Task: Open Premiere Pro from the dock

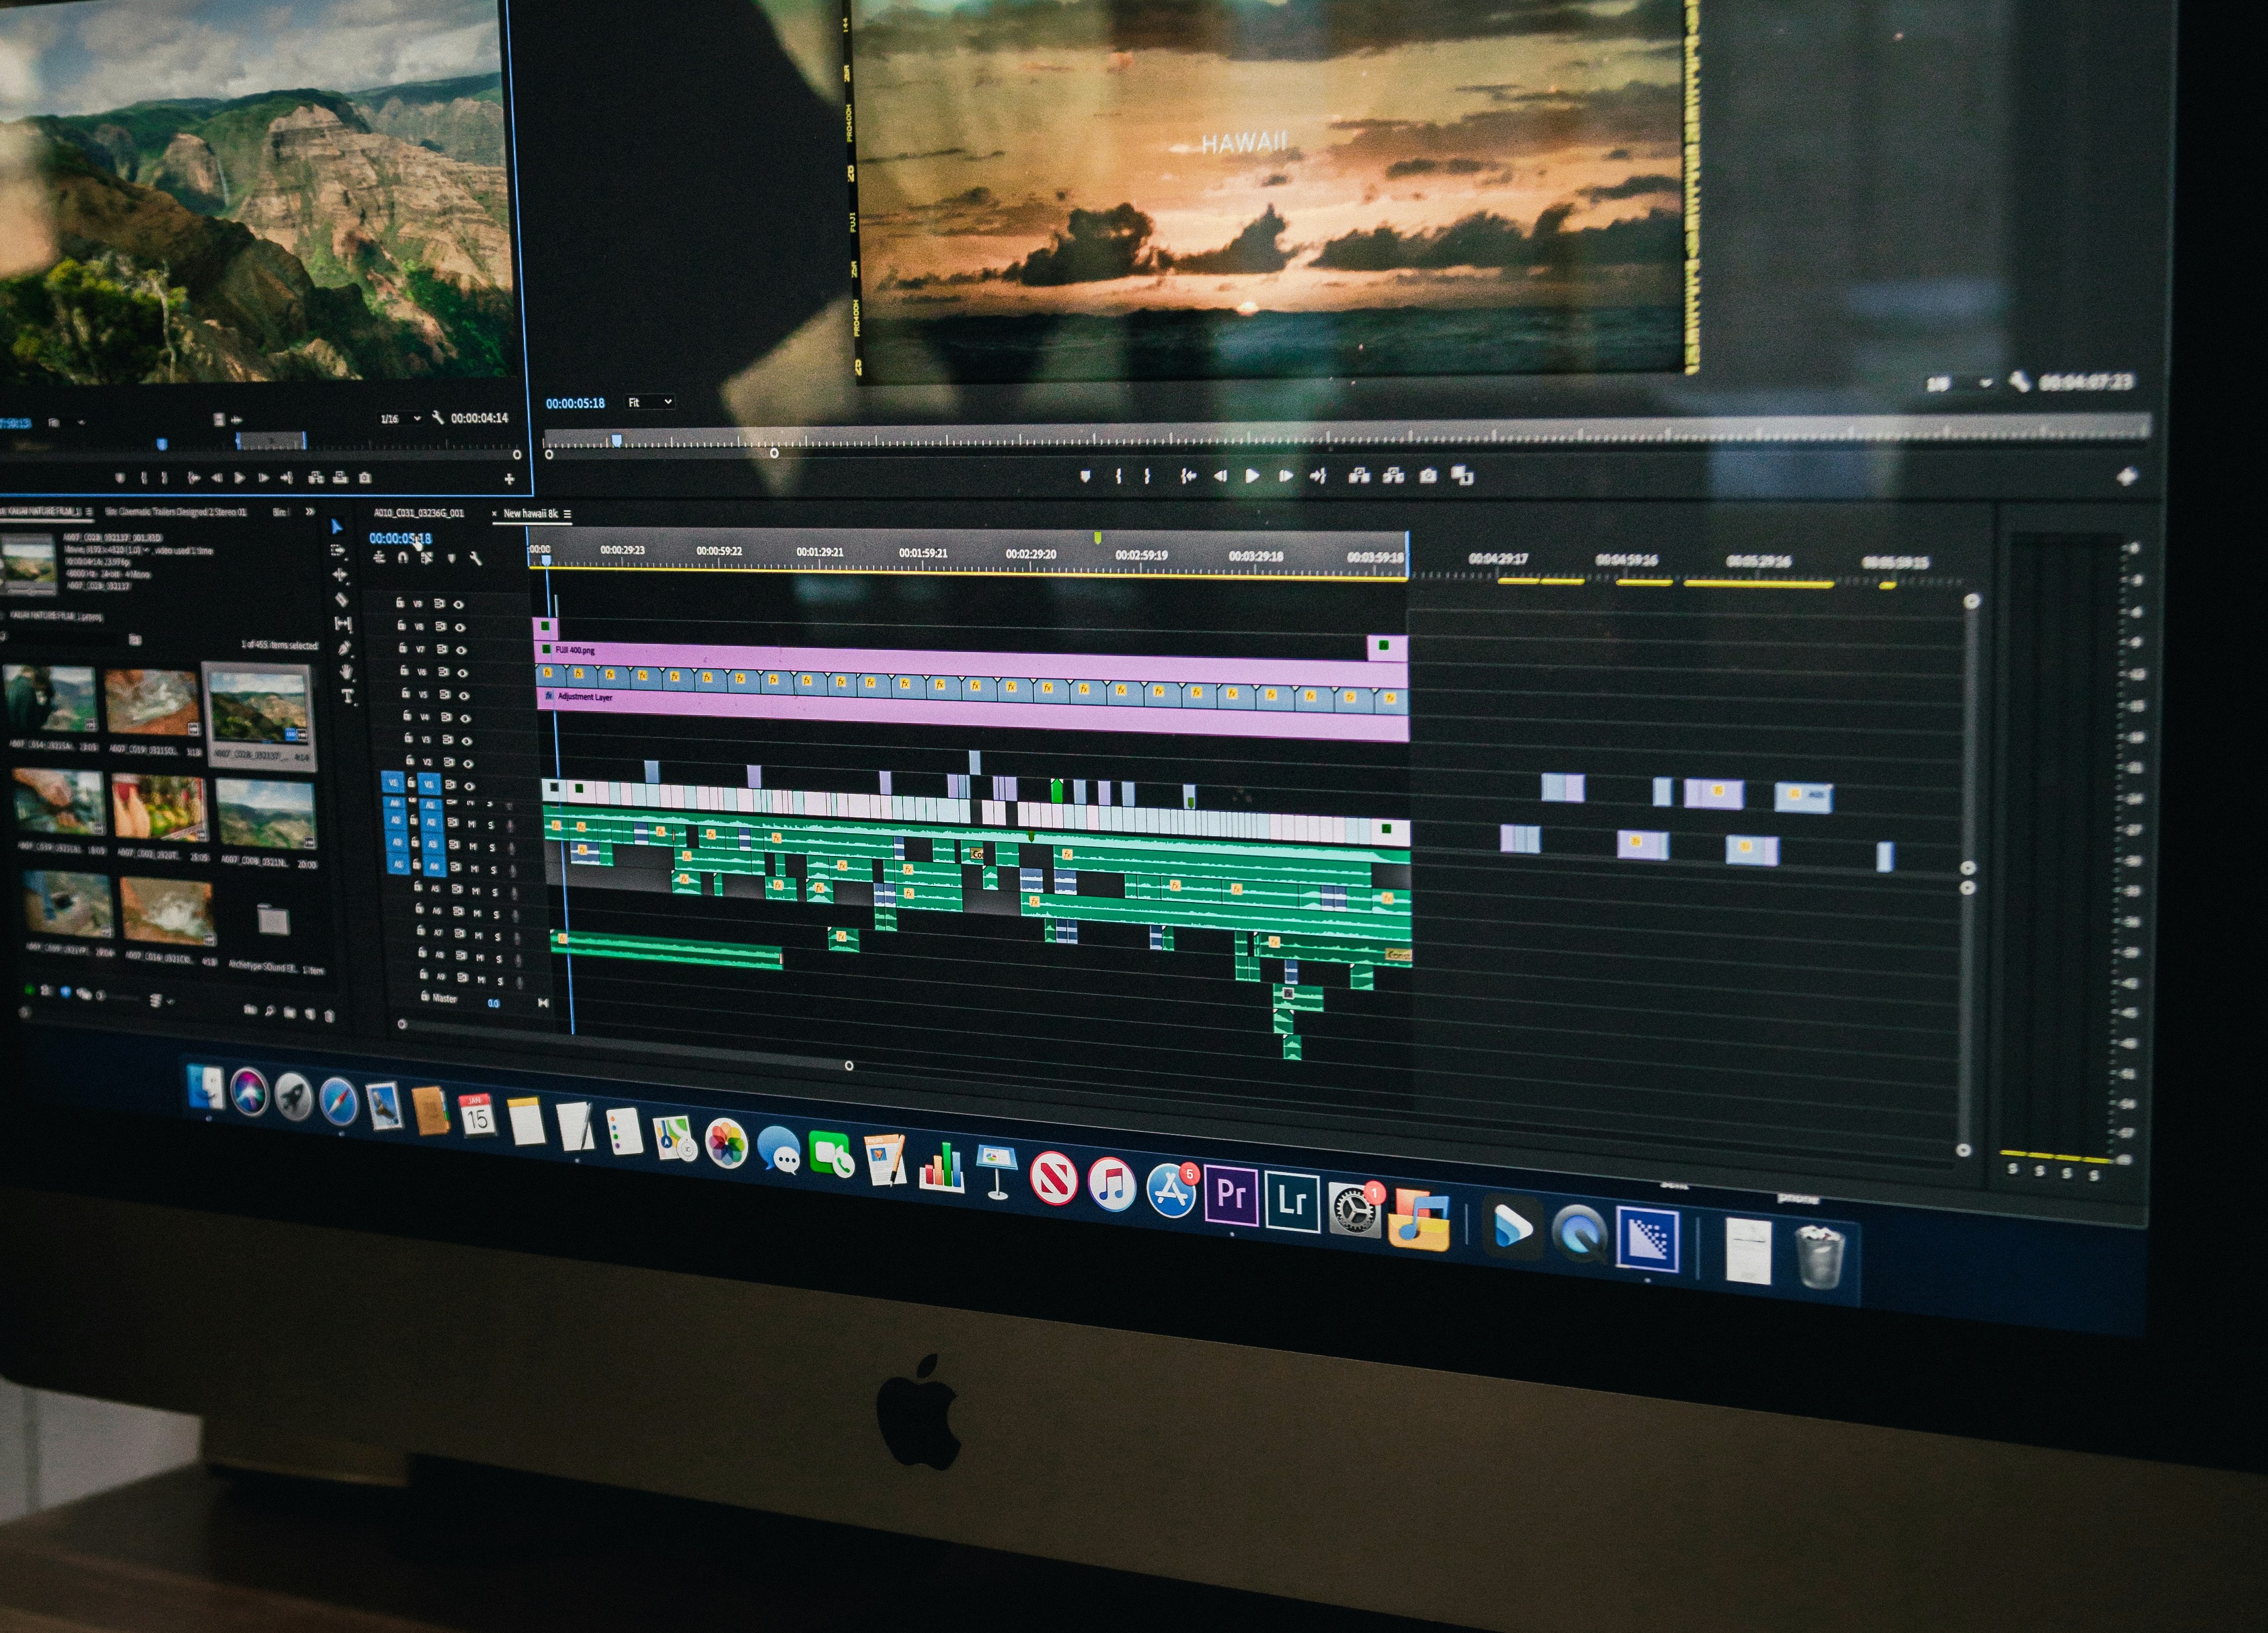Action: coord(1231,1195)
